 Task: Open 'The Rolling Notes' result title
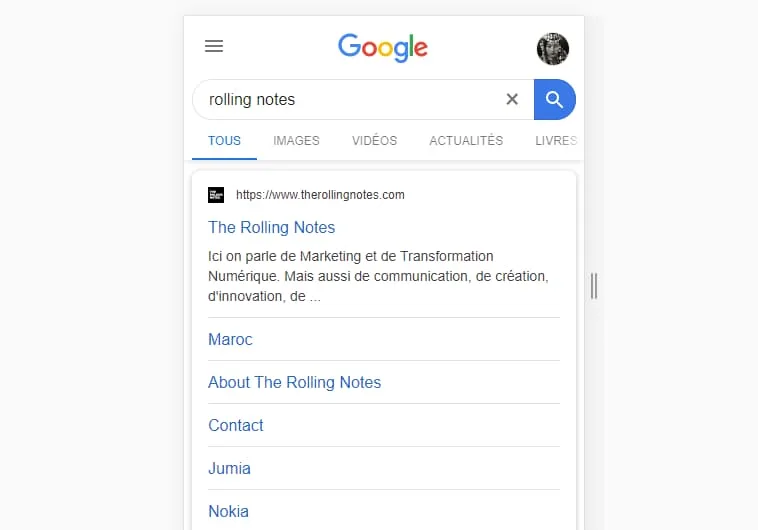point(272,227)
